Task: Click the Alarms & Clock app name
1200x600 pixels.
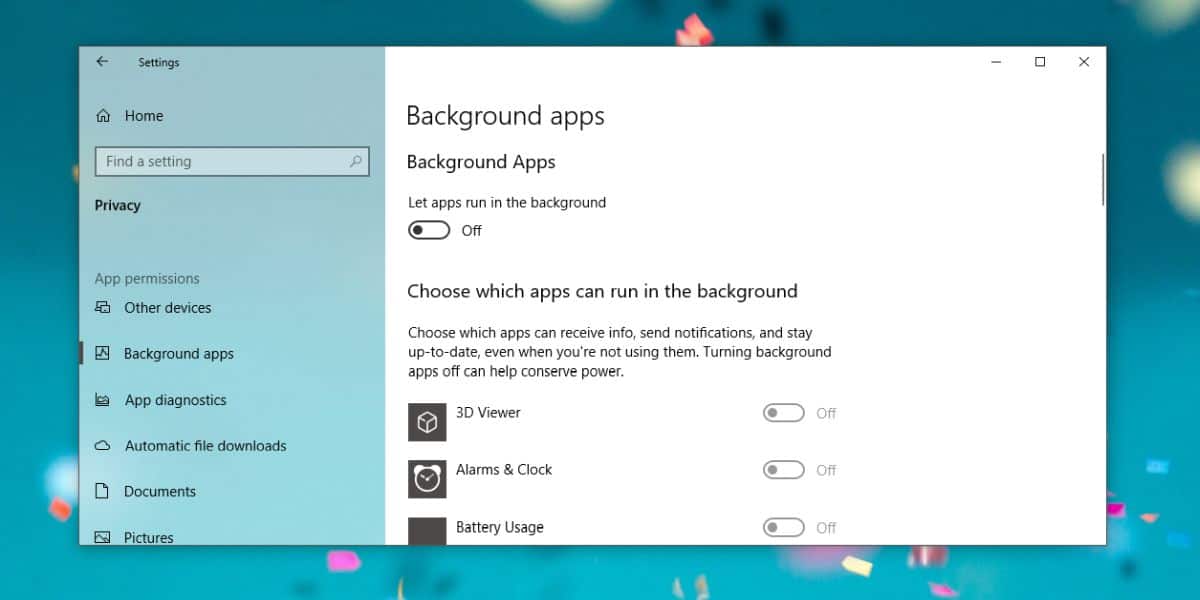Action: 504,469
